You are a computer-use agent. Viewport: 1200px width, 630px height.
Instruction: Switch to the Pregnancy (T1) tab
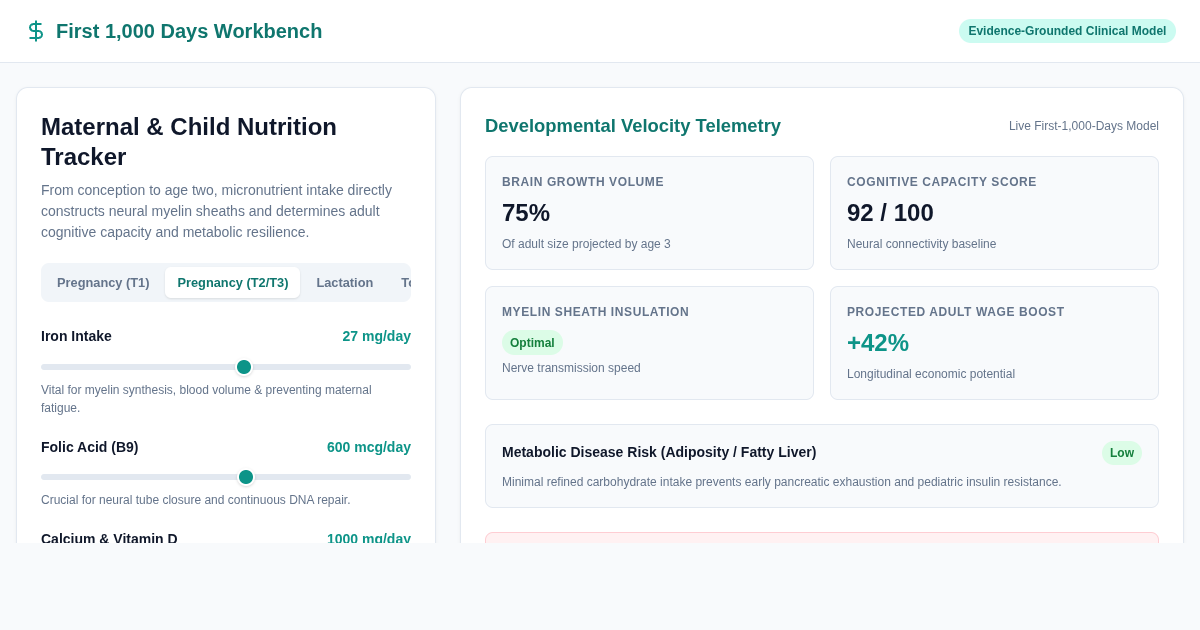[103, 283]
